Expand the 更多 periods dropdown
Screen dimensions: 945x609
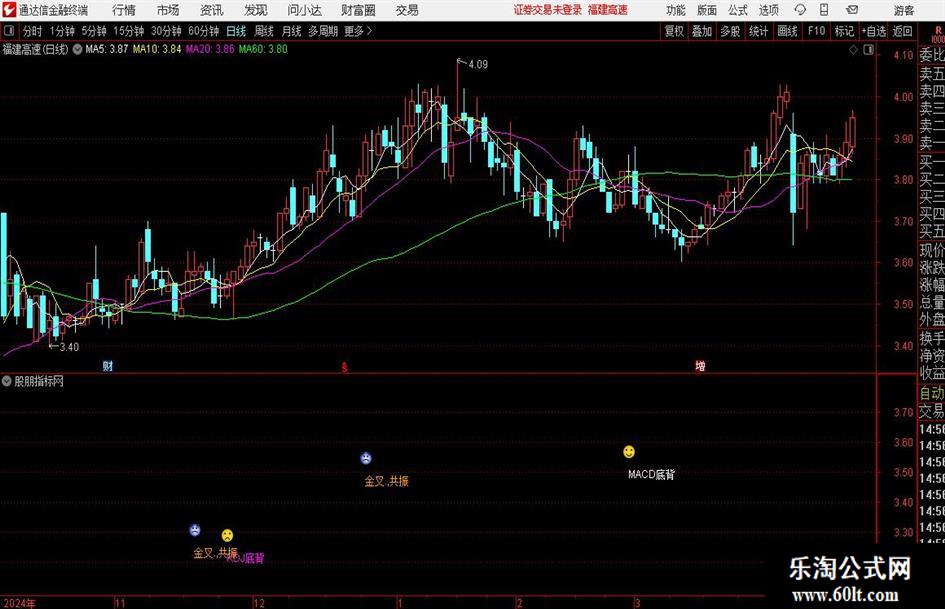pos(359,31)
